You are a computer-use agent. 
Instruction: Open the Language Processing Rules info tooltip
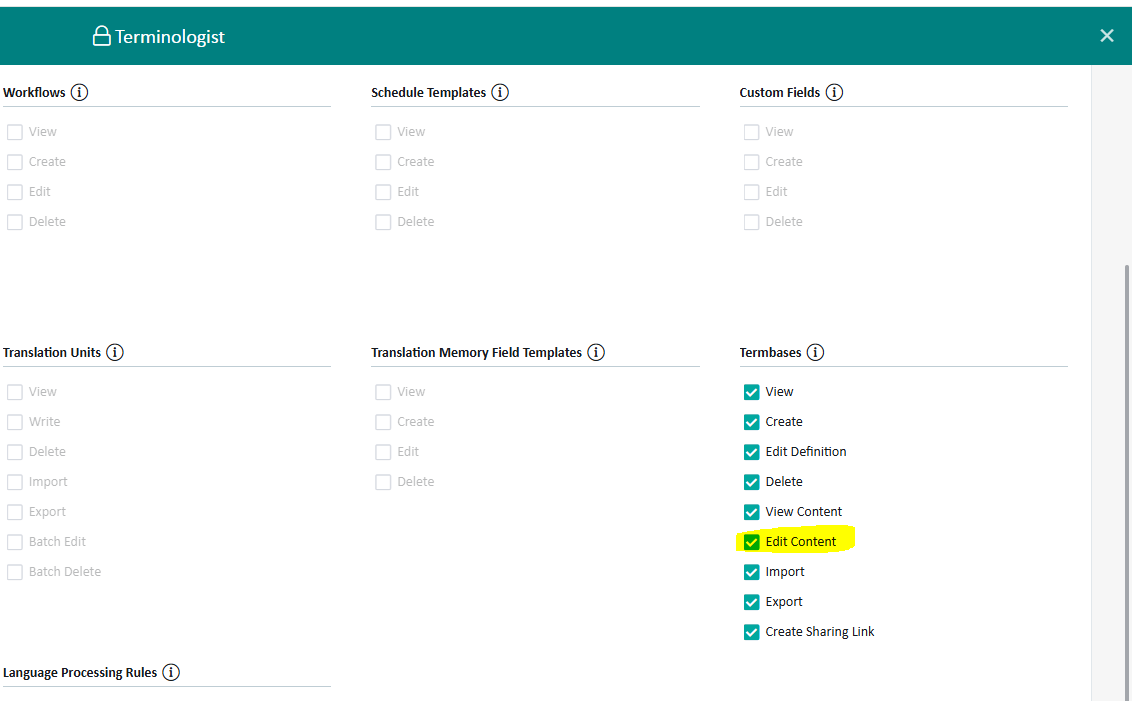coord(170,671)
